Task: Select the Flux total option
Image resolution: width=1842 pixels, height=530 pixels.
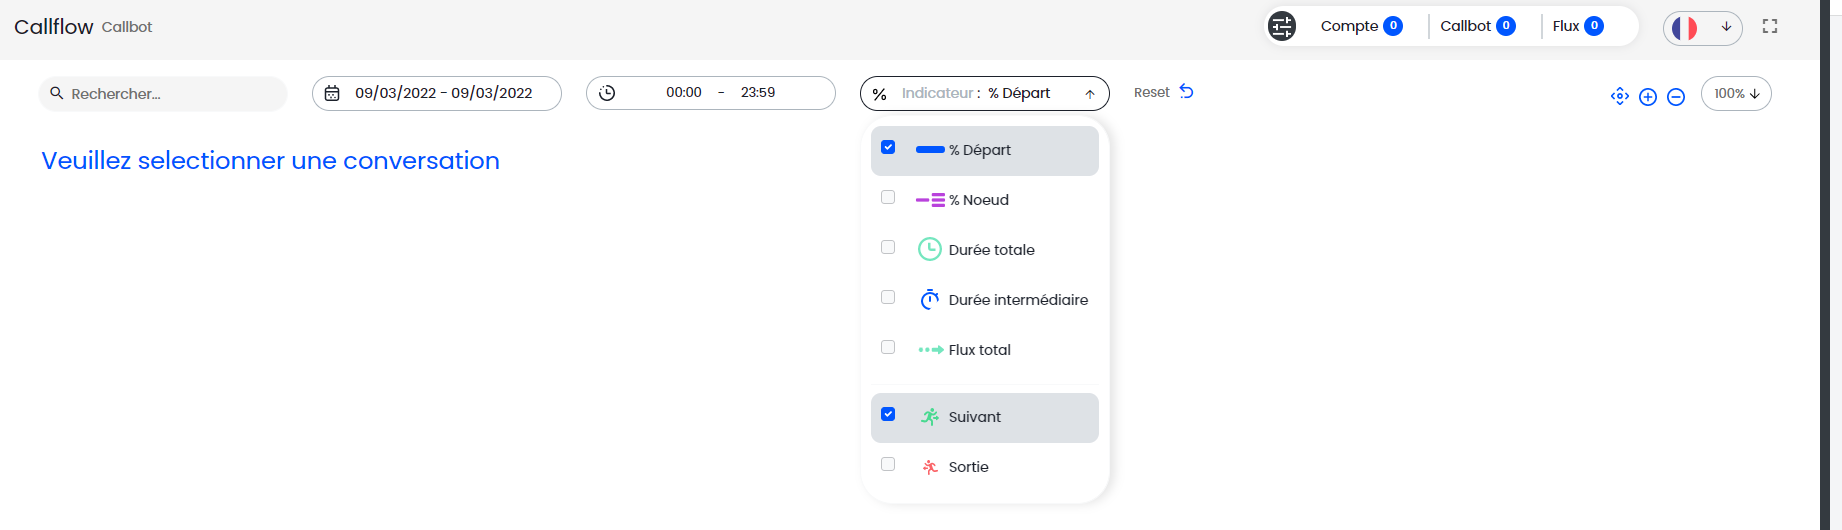Action: click(979, 350)
